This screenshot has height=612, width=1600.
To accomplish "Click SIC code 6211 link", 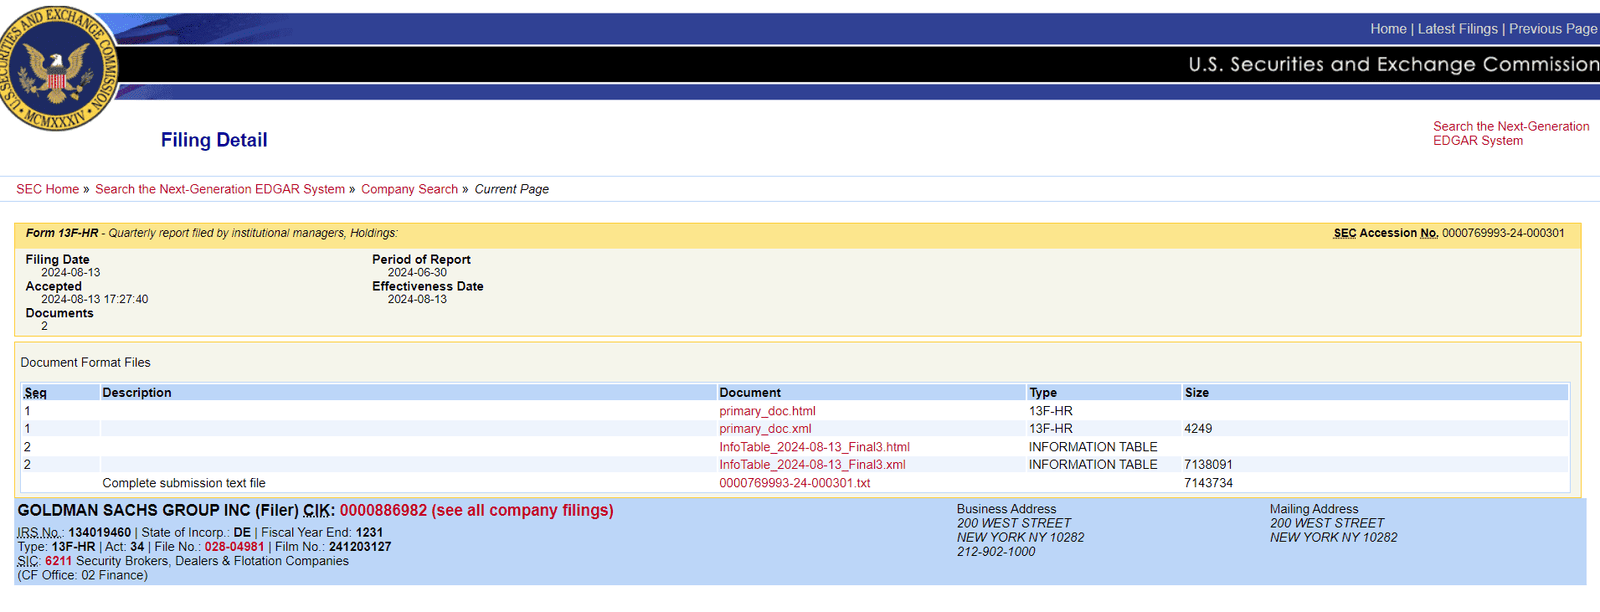I will (58, 561).
